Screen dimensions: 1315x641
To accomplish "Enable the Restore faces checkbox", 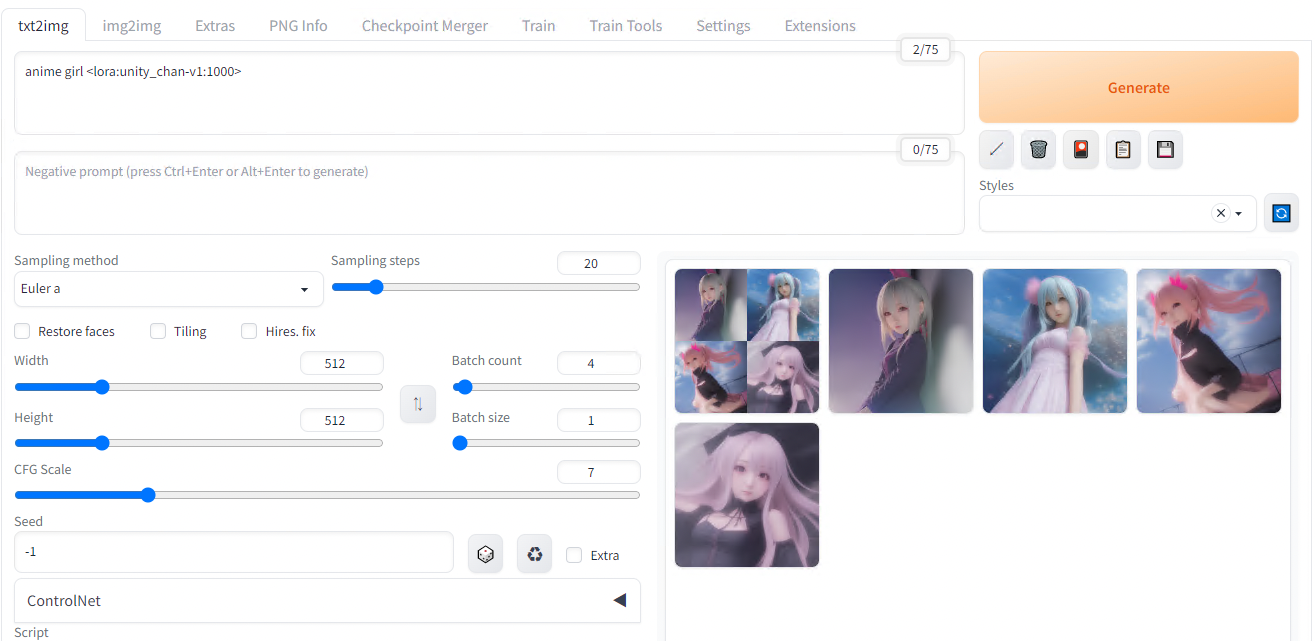I will tap(22, 331).
